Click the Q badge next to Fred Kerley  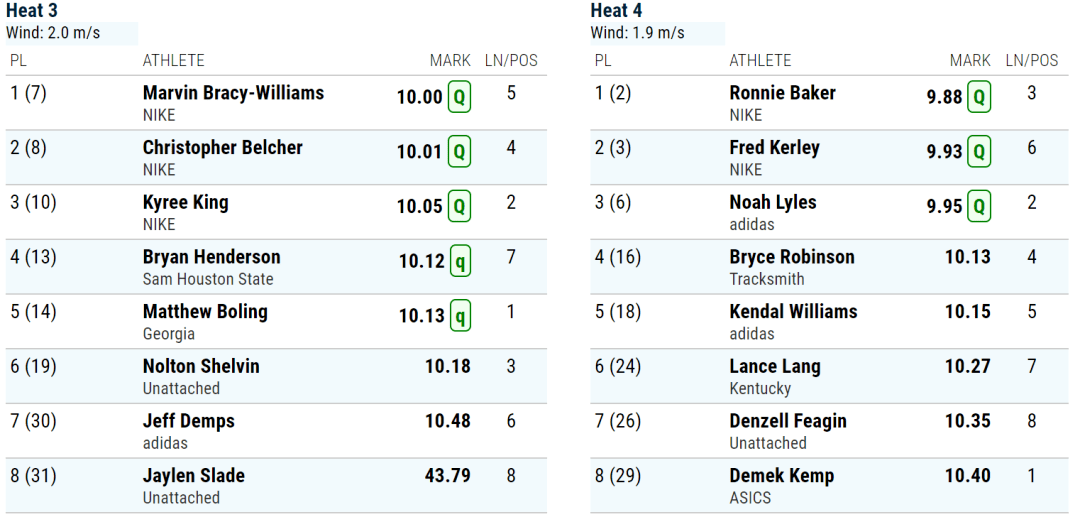click(x=979, y=151)
